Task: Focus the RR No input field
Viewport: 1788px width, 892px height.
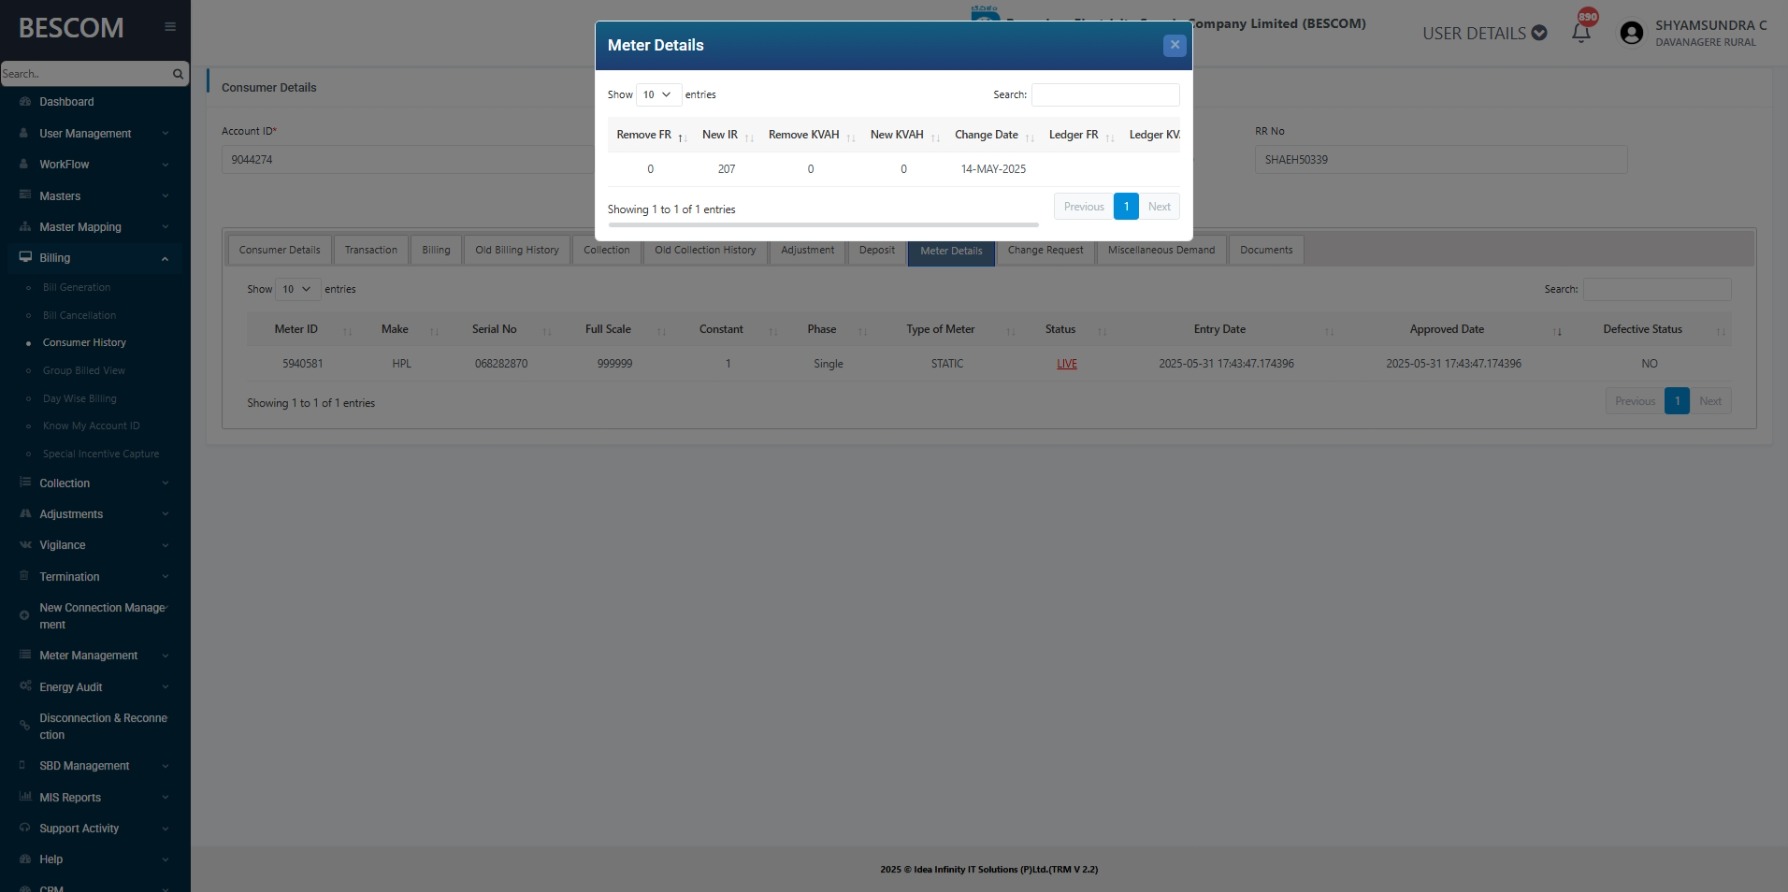Action: (x=1441, y=160)
